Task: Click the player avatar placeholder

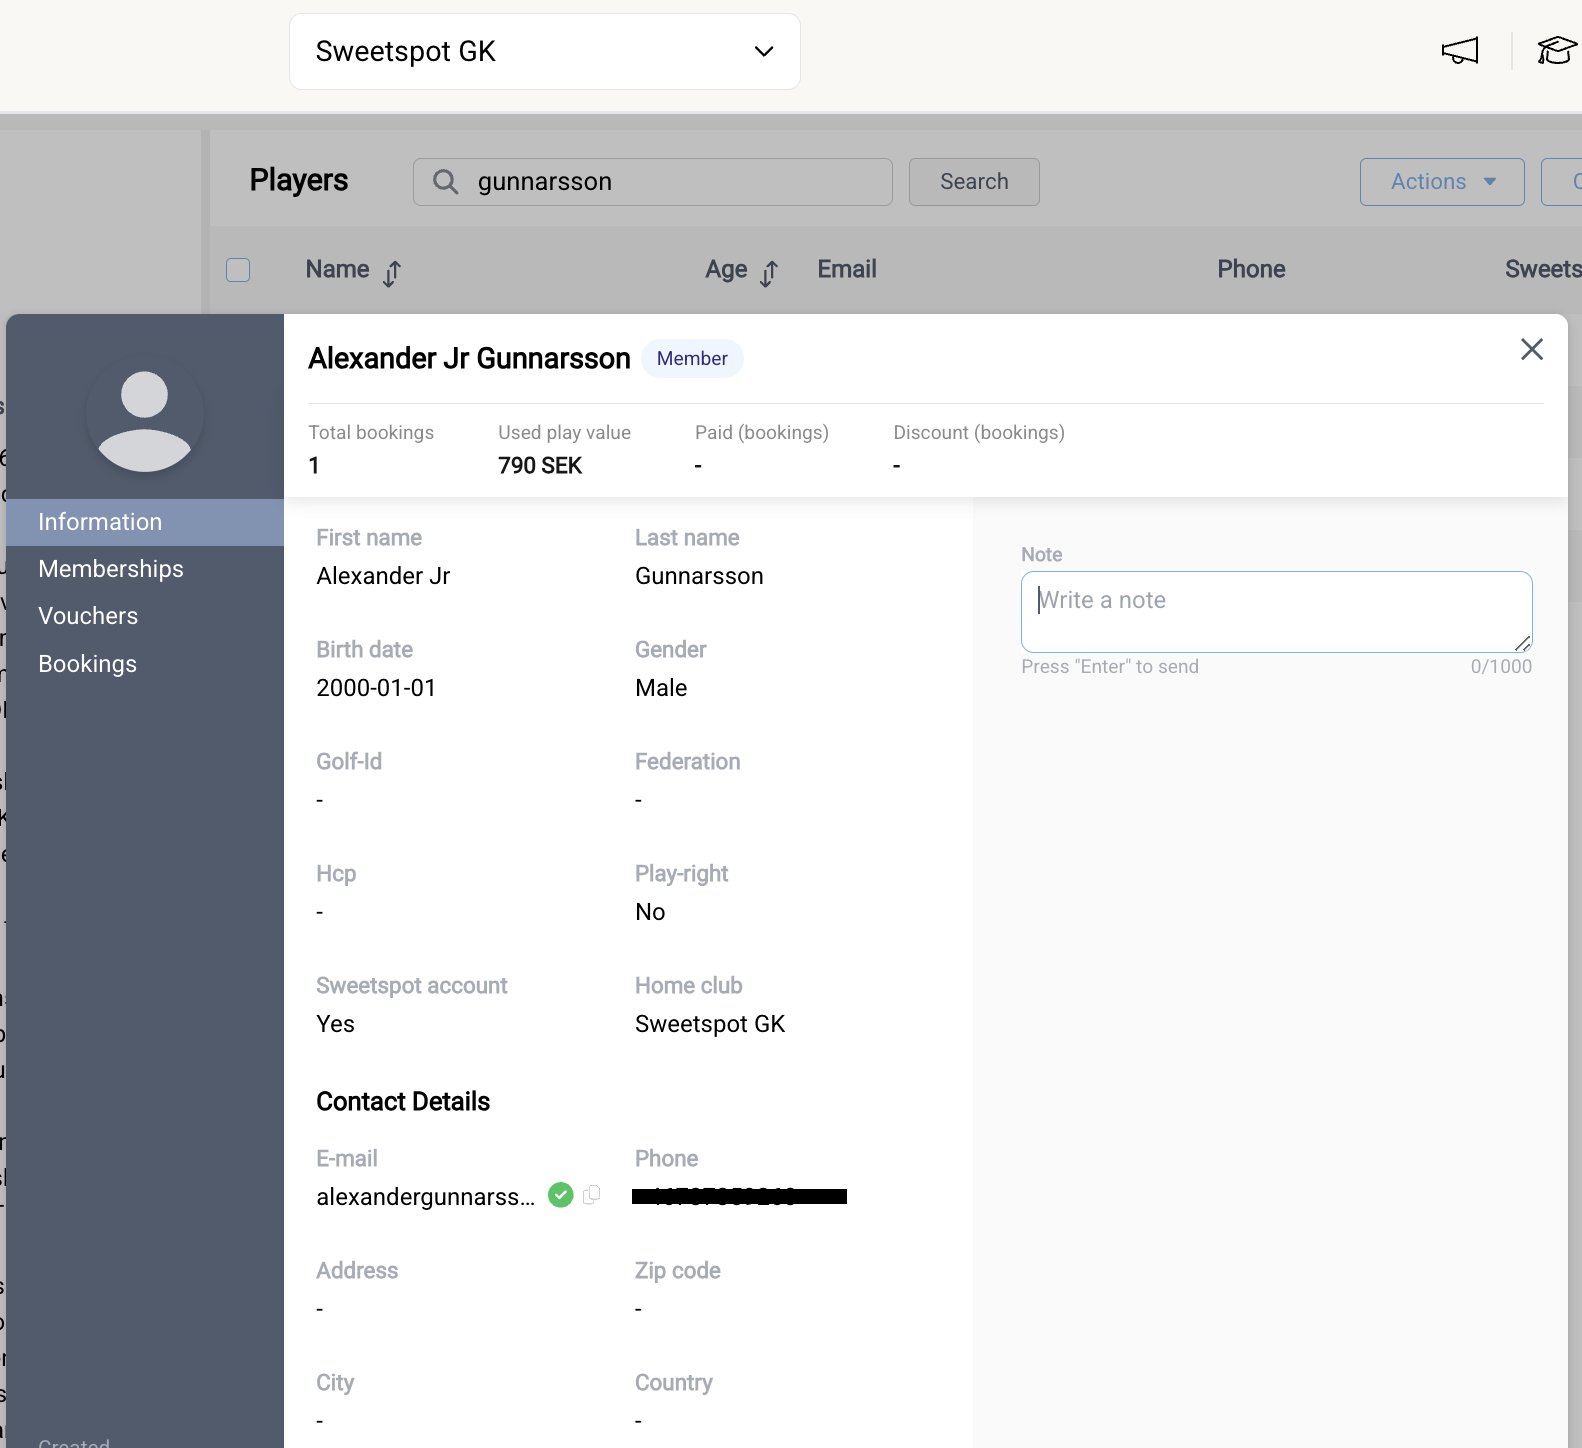Action: [145, 421]
